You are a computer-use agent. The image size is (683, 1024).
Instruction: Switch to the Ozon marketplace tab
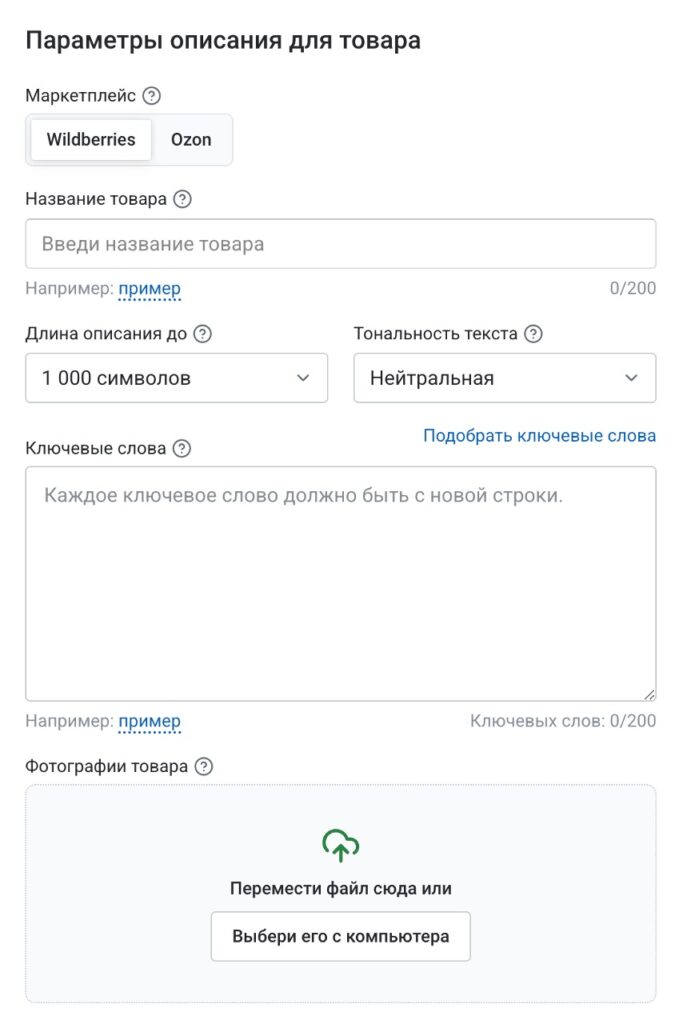pos(192,140)
